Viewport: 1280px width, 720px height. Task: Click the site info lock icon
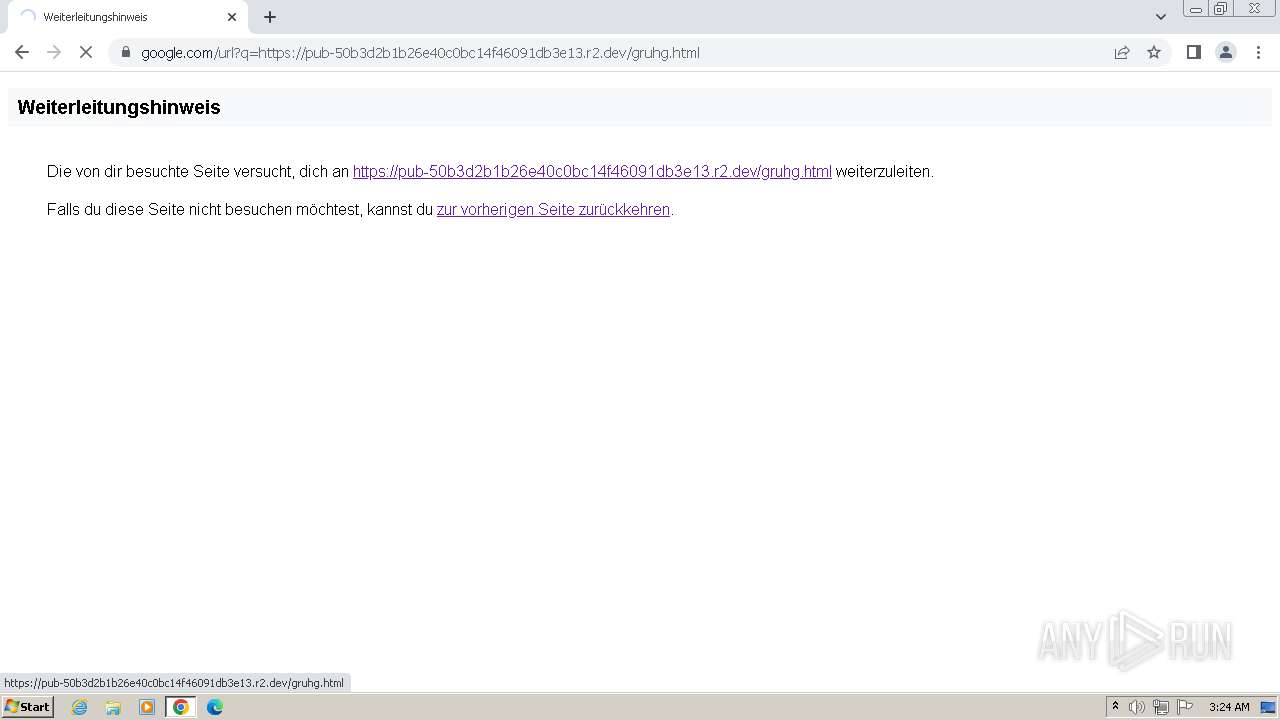pyautogui.click(x=126, y=52)
